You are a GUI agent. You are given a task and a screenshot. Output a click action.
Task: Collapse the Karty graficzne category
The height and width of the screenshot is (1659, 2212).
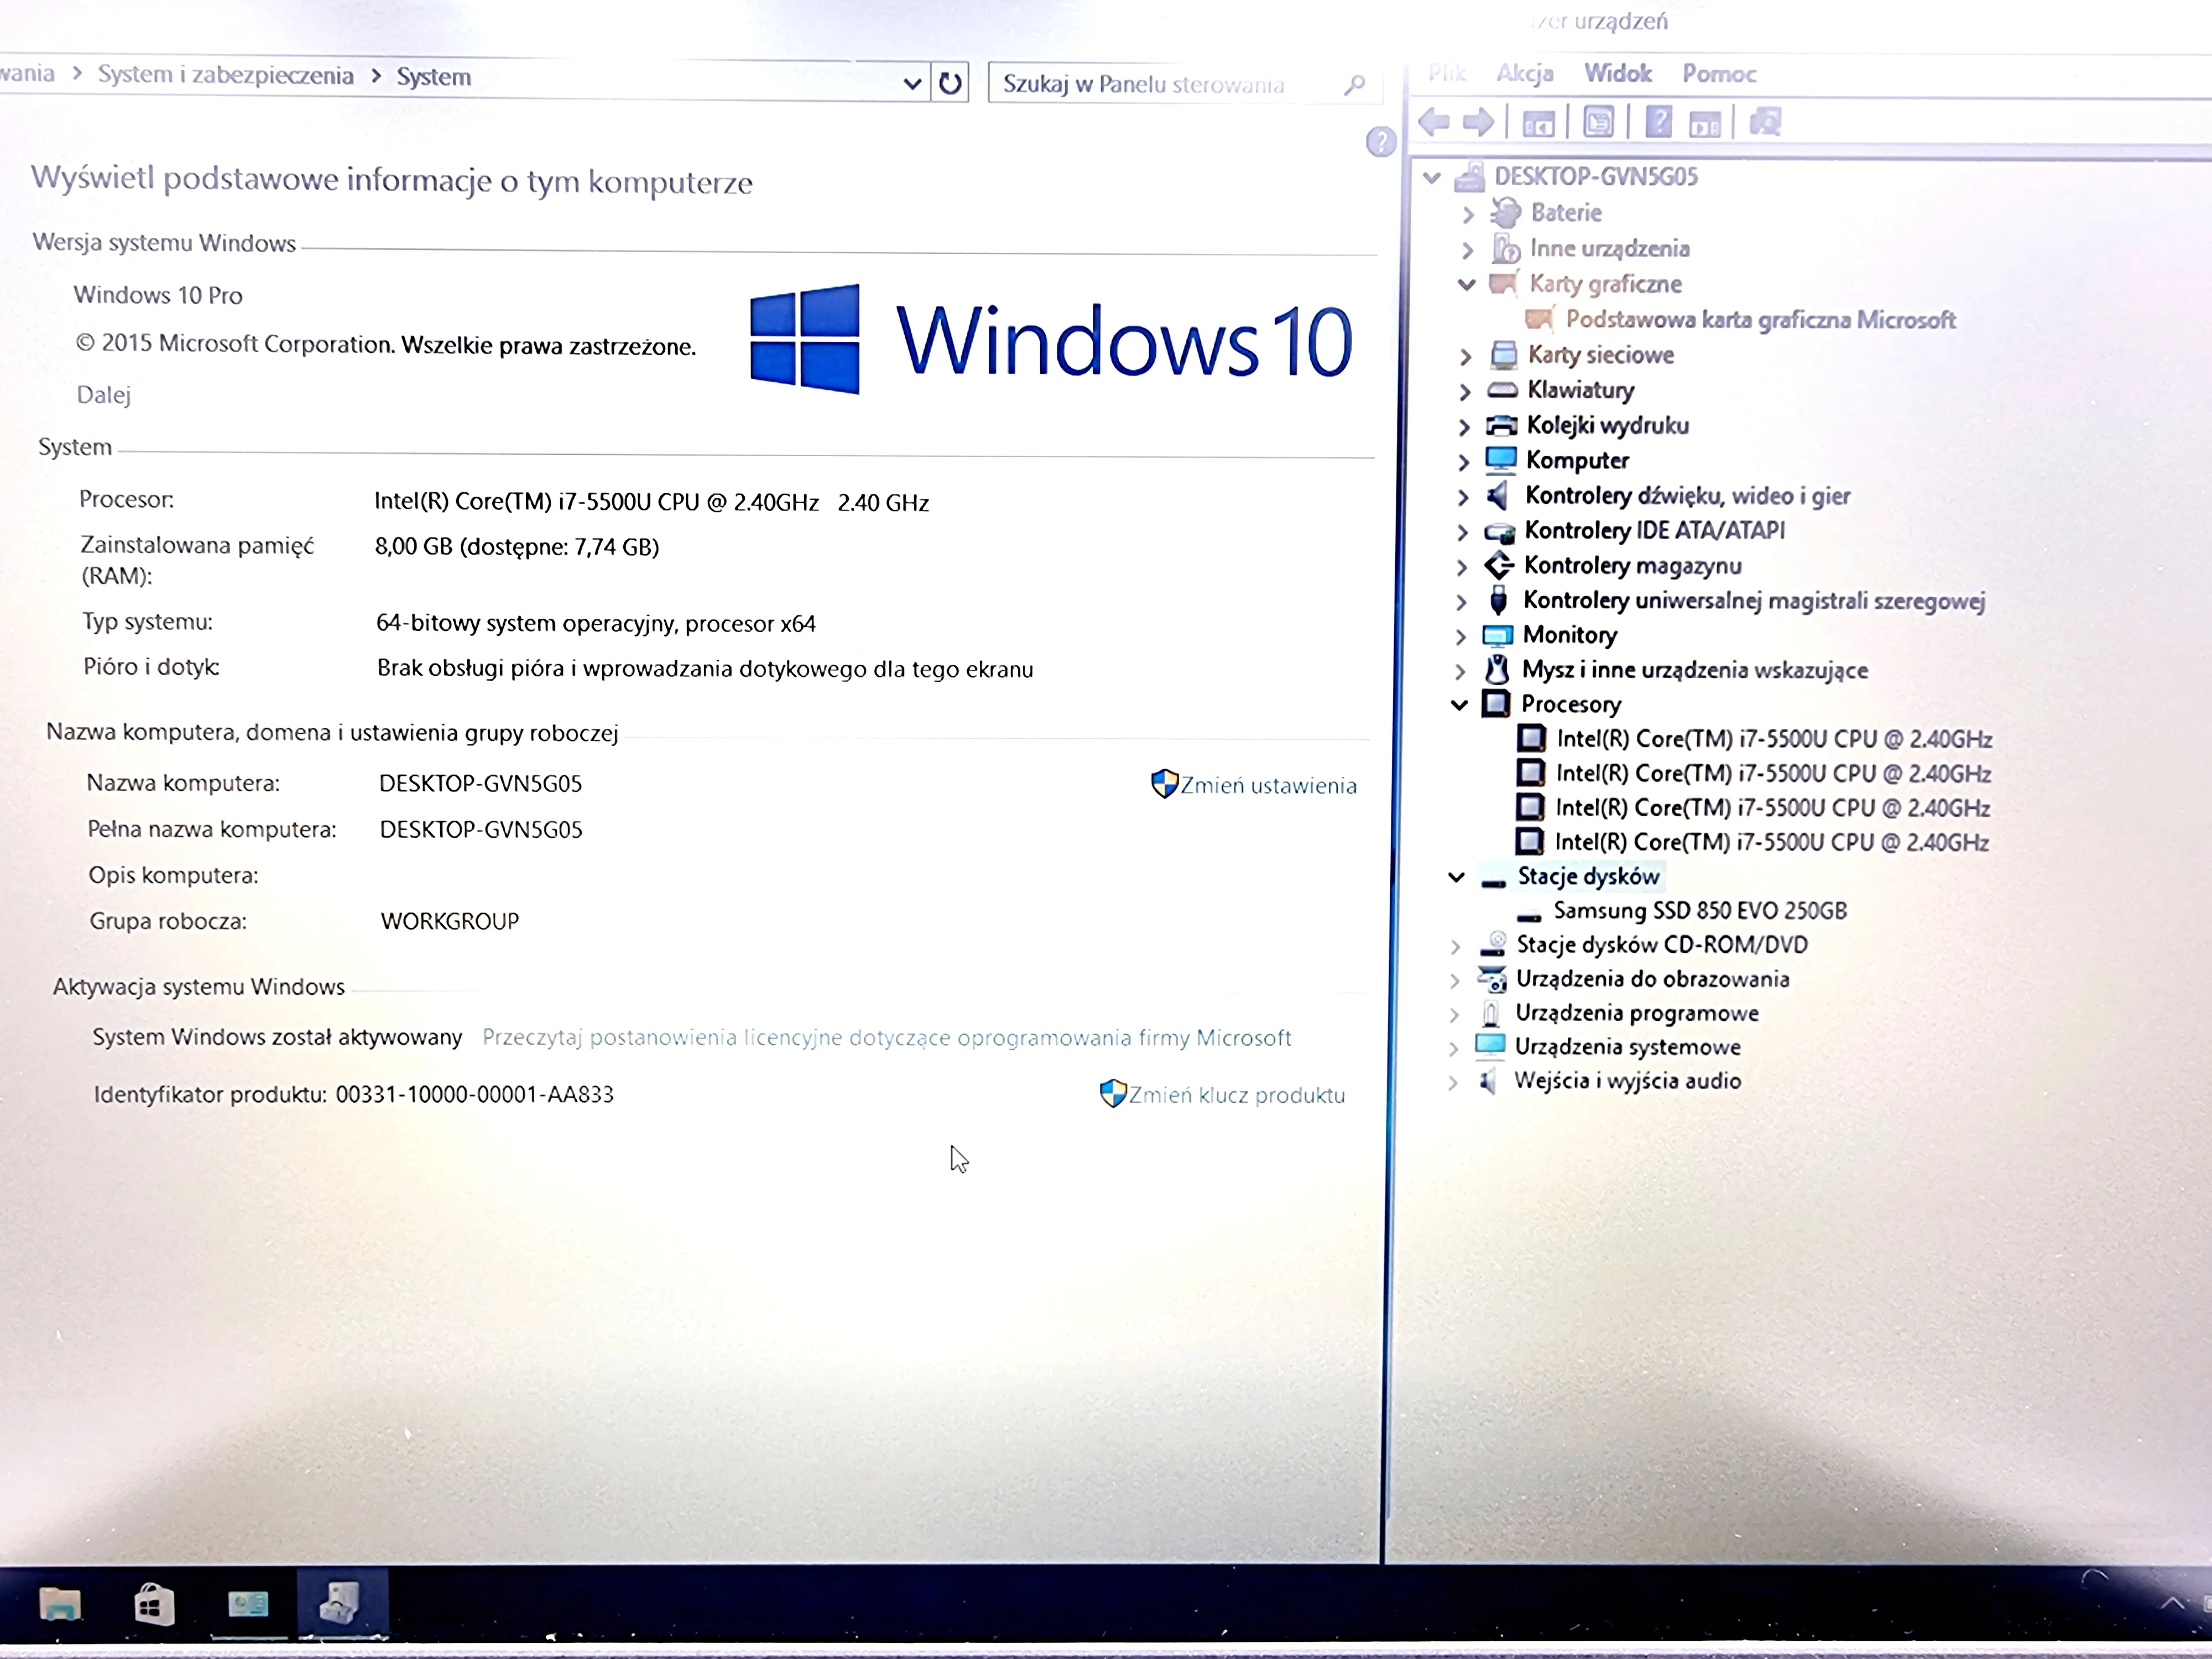pos(1467,284)
